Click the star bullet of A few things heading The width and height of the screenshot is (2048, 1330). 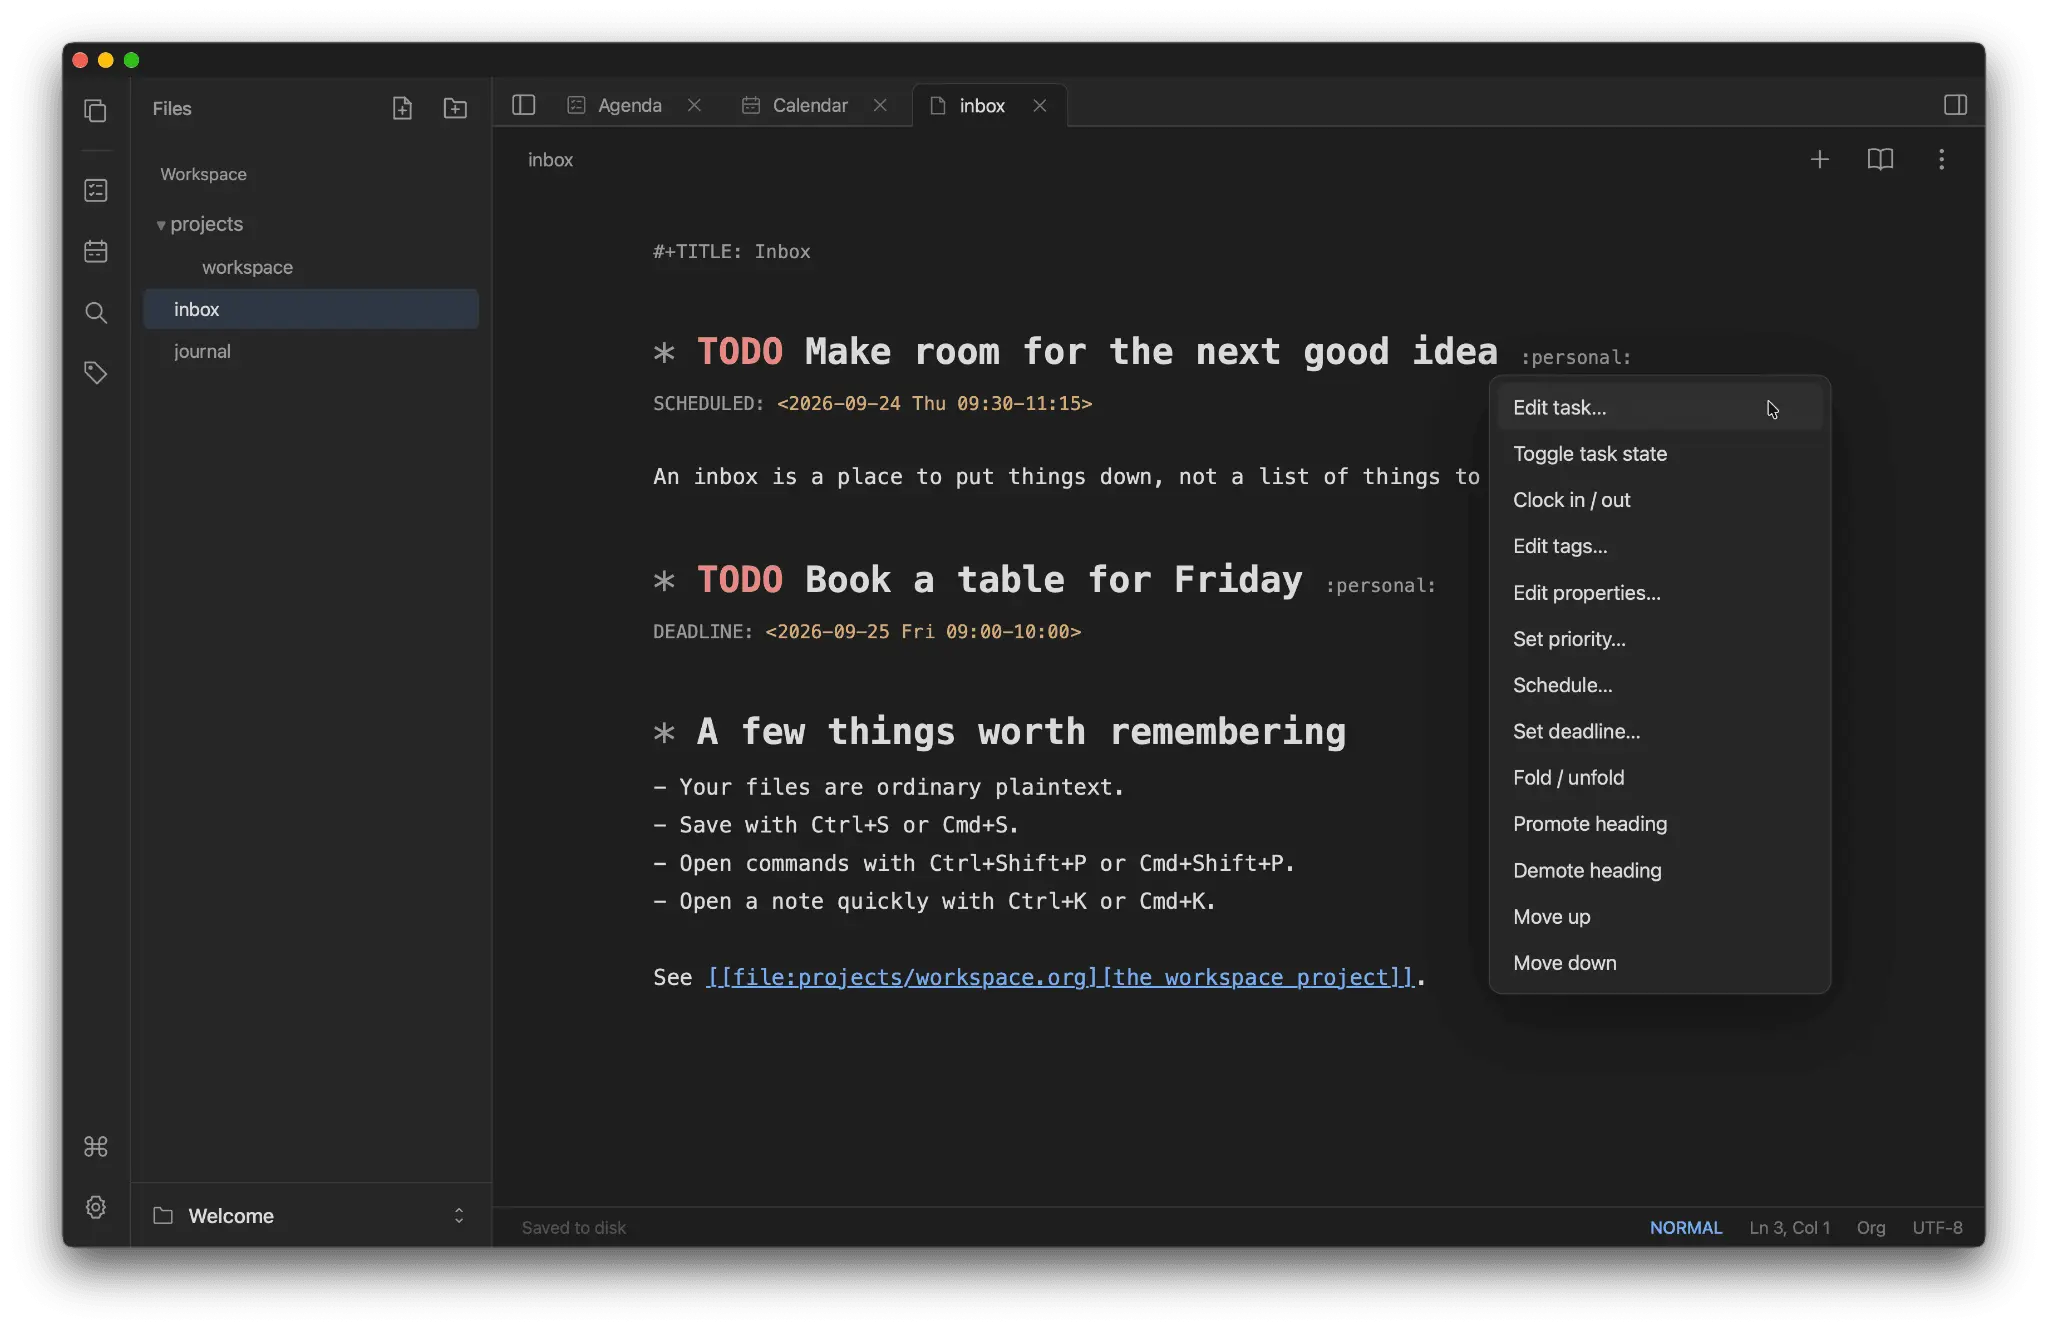pyautogui.click(x=664, y=733)
